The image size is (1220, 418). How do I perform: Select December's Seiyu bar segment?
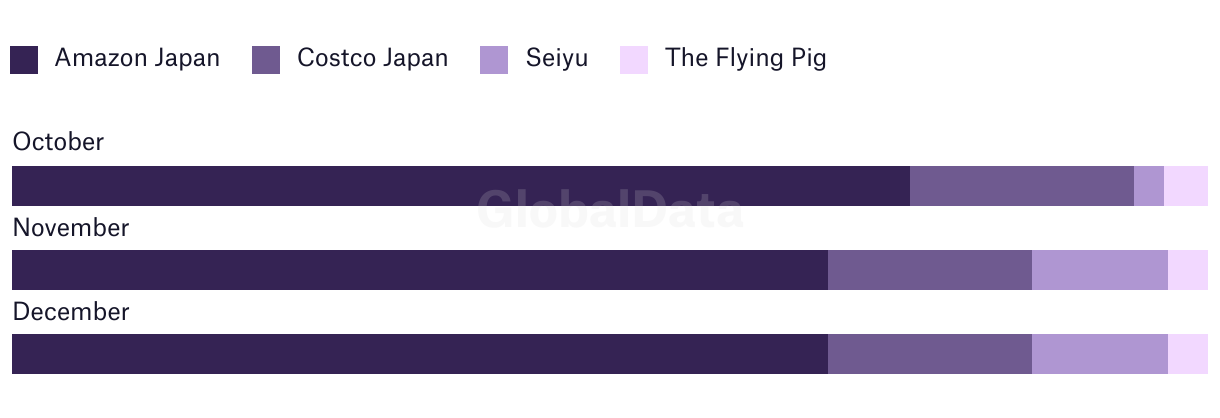pos(1100,354)
